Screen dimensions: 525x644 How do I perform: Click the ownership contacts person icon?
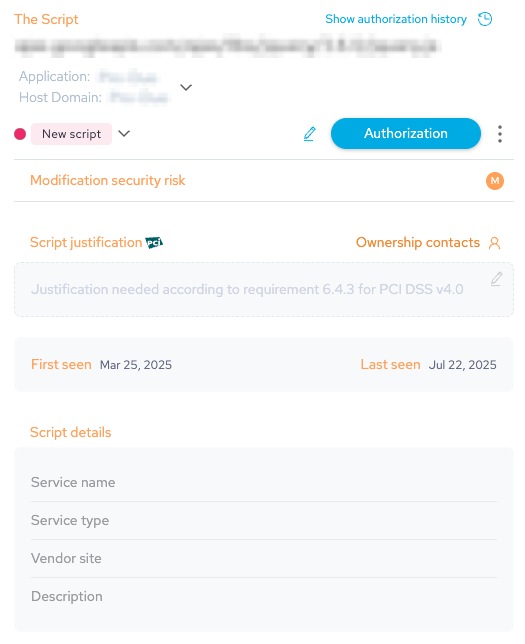(495, 243)
